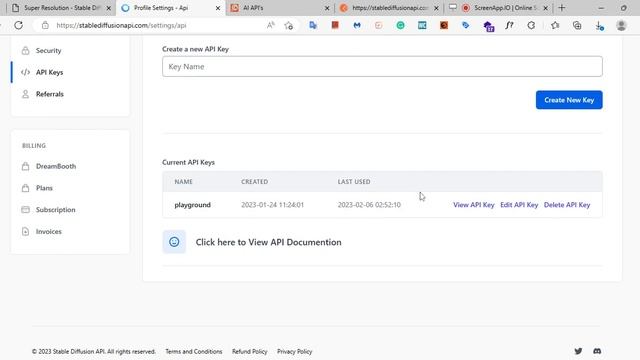The image size is (640, 360).
Task: Open the DreamBooth billing page
Action: tap(56, 166)
